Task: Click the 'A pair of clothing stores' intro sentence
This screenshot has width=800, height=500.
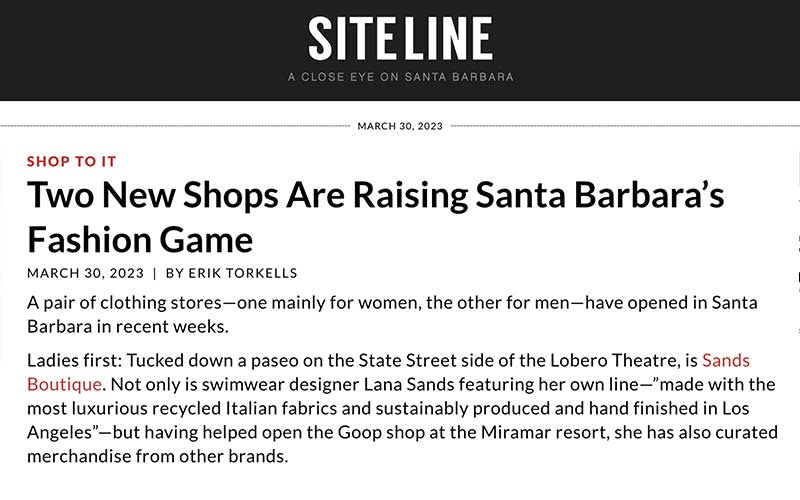Action: point(124,303)
